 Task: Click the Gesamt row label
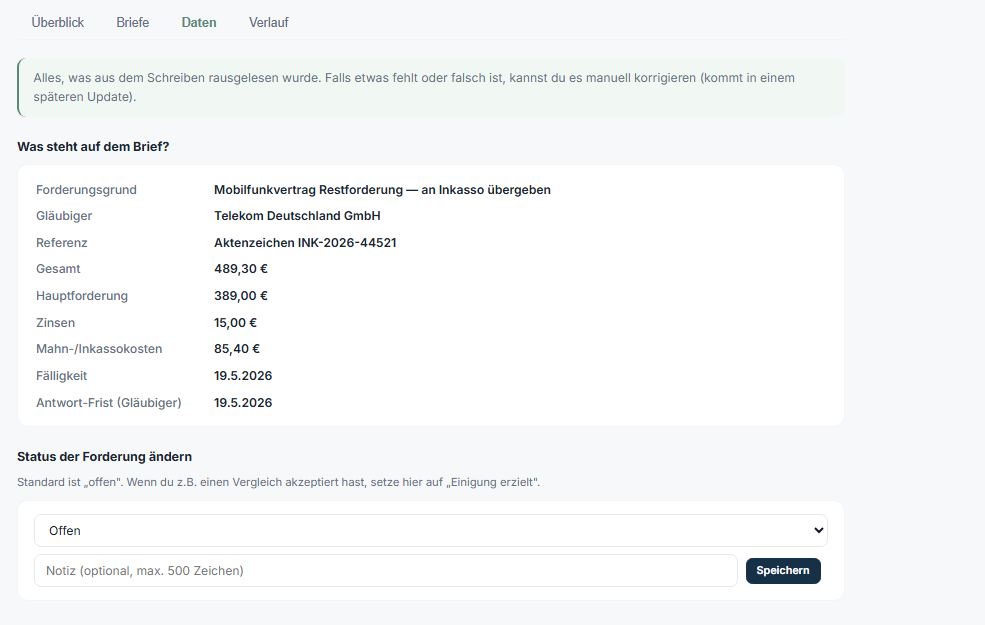58,269
